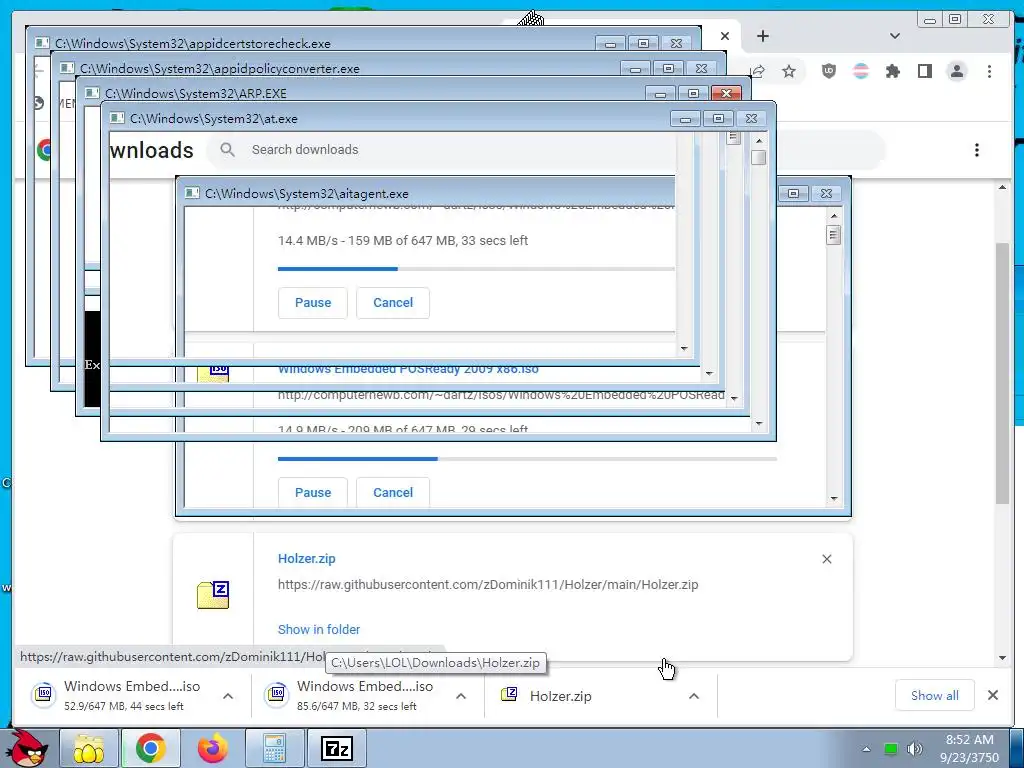Close the current Chrome tab
The height and width of the screenshot is (768, 1024).
[725, 36]
